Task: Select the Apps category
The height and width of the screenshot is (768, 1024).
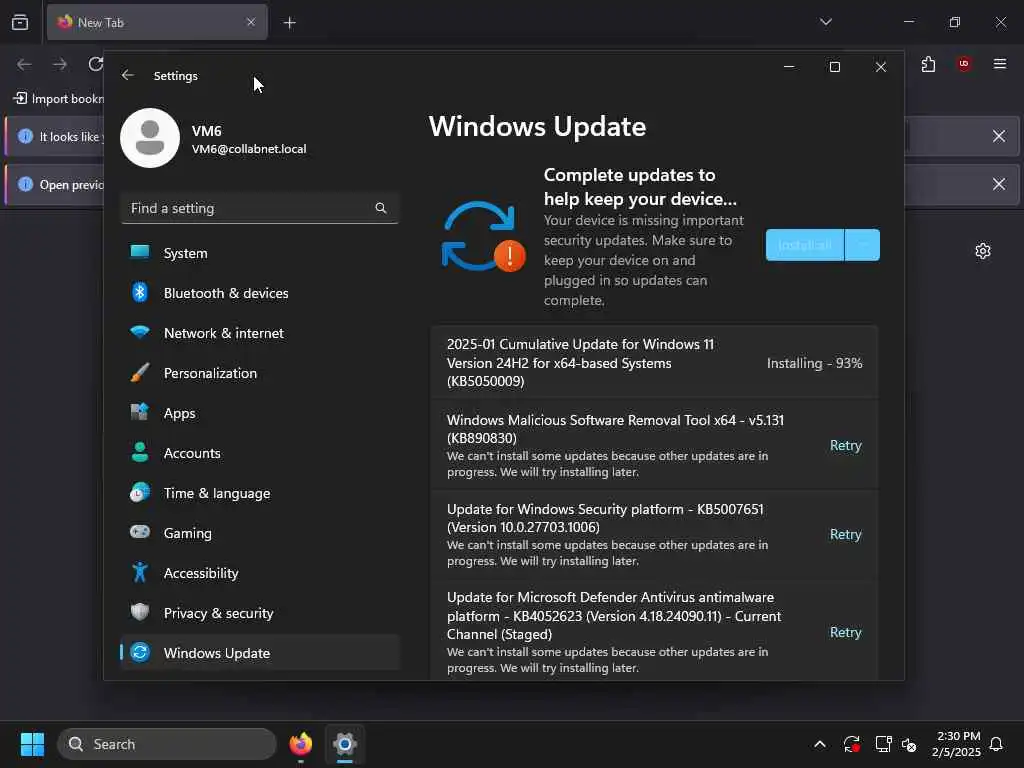Action: pos(259,413)
